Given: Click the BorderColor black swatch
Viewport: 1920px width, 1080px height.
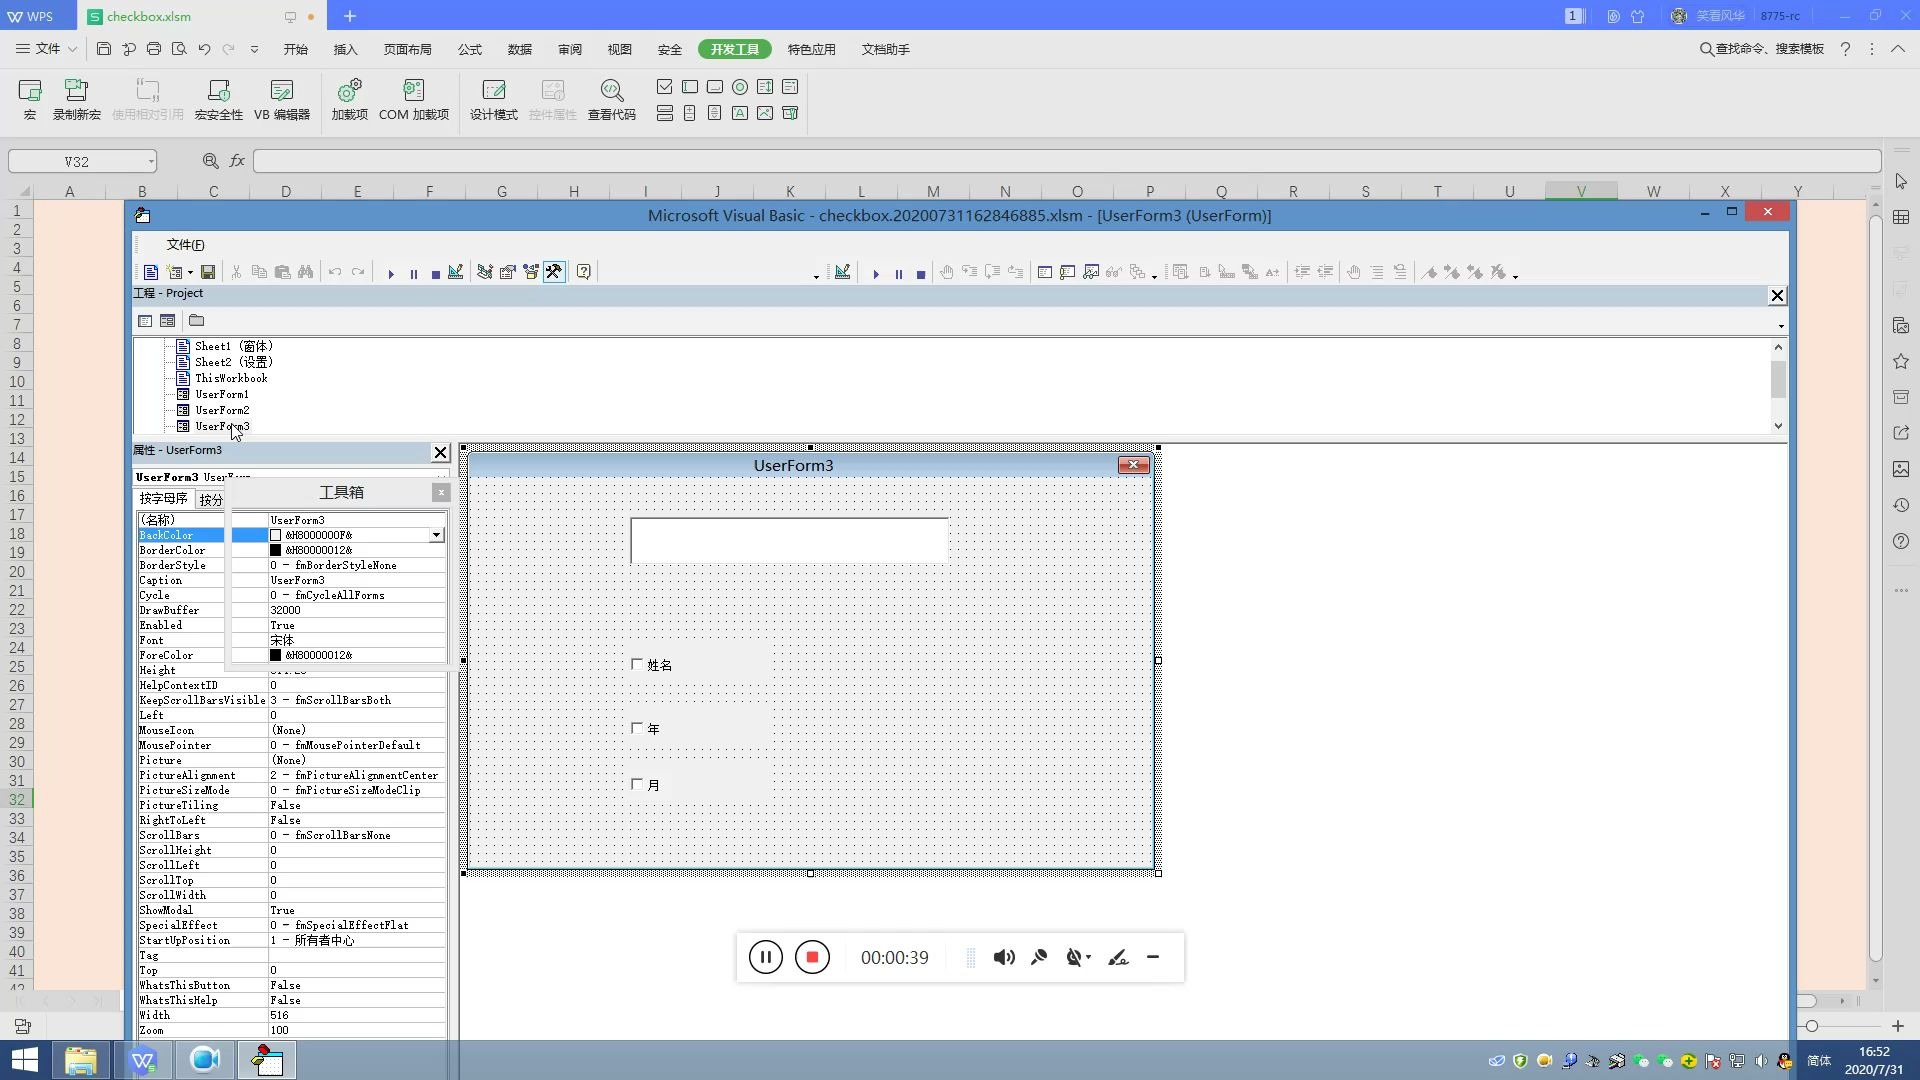Looking at the screenshot, I should click(x=276, y=550).
